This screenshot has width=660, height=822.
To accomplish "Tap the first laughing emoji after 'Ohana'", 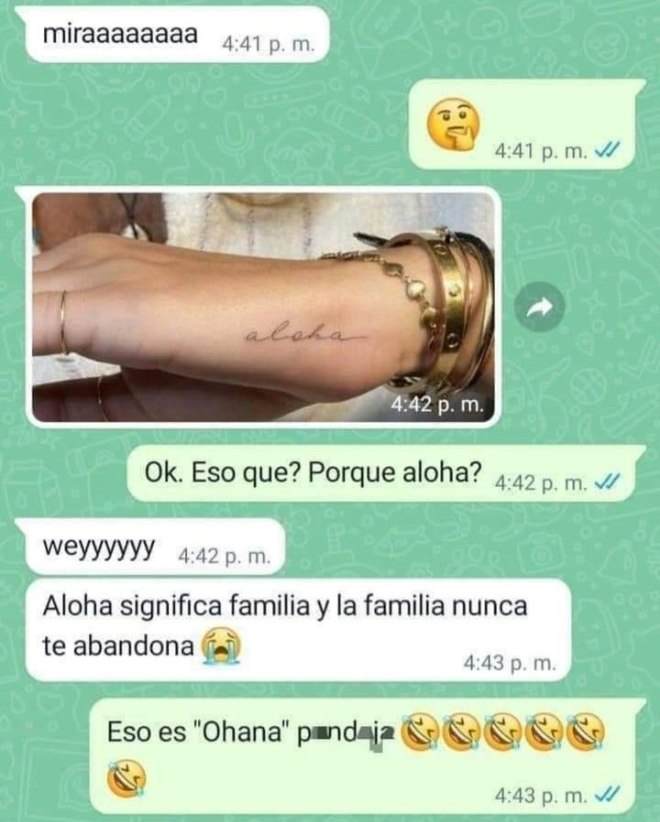I will click(x=421, y=732).
